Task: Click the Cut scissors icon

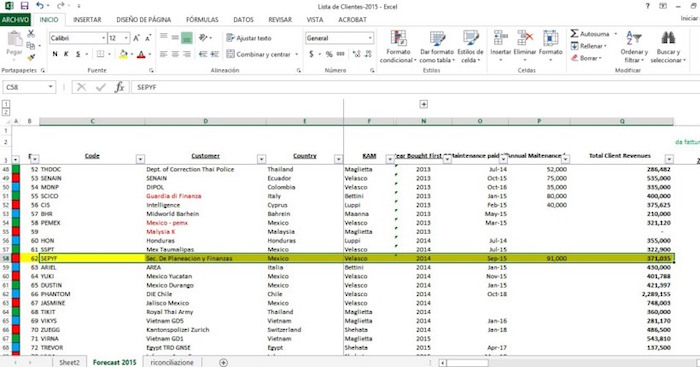Action: (31, 34)
